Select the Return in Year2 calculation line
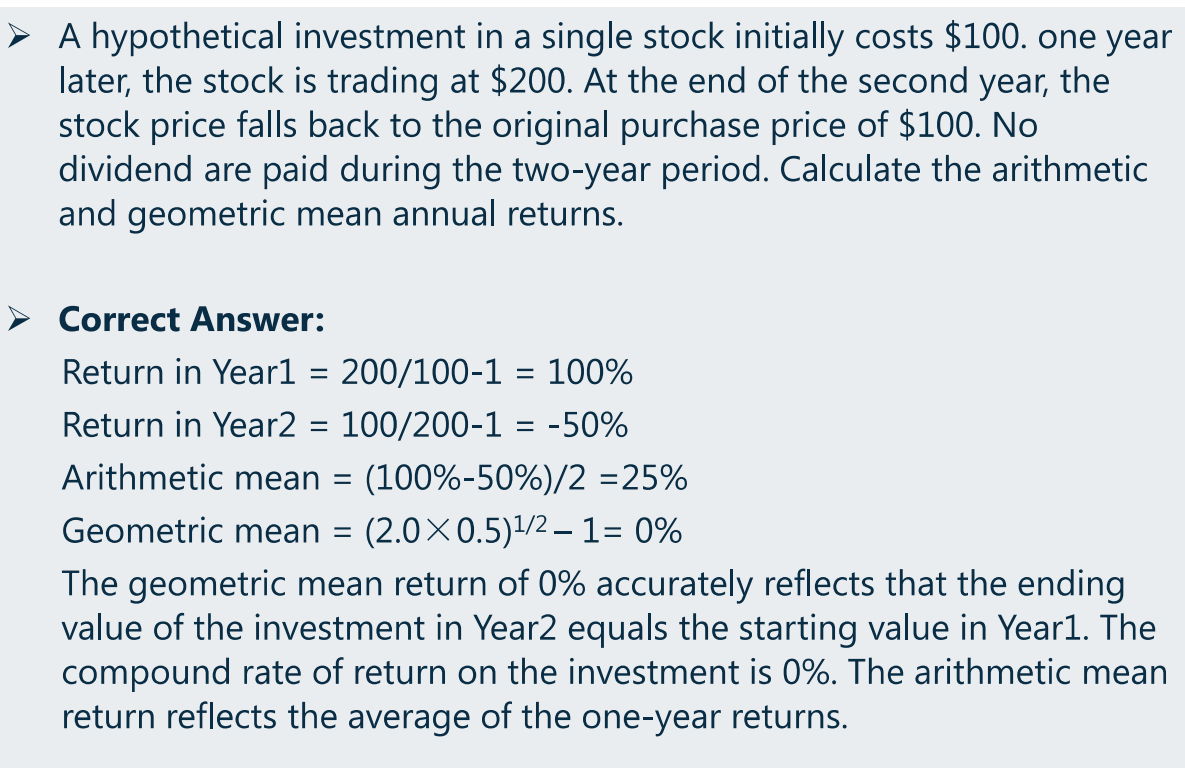The height and width of the screenshot is (768, 1185). coord(345,425)
